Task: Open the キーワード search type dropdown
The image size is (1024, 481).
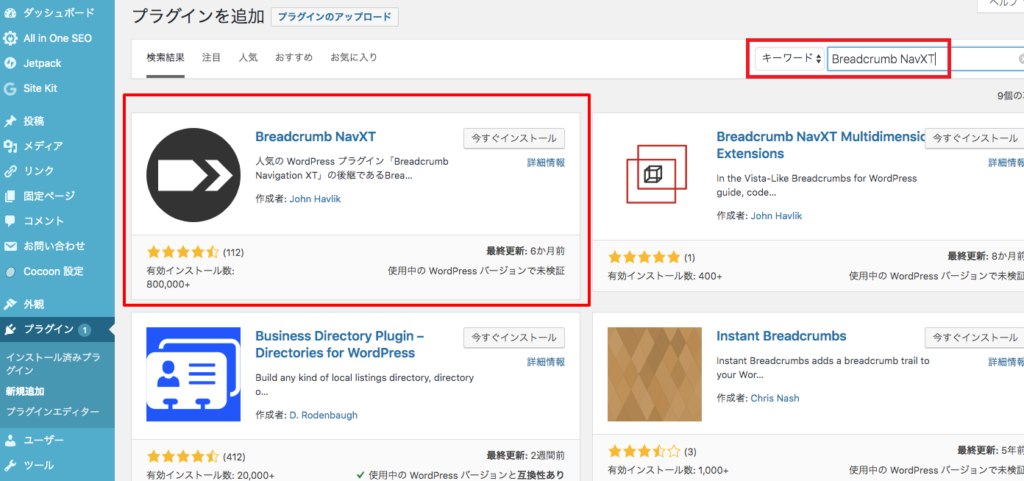Action: tap(790, 58)
